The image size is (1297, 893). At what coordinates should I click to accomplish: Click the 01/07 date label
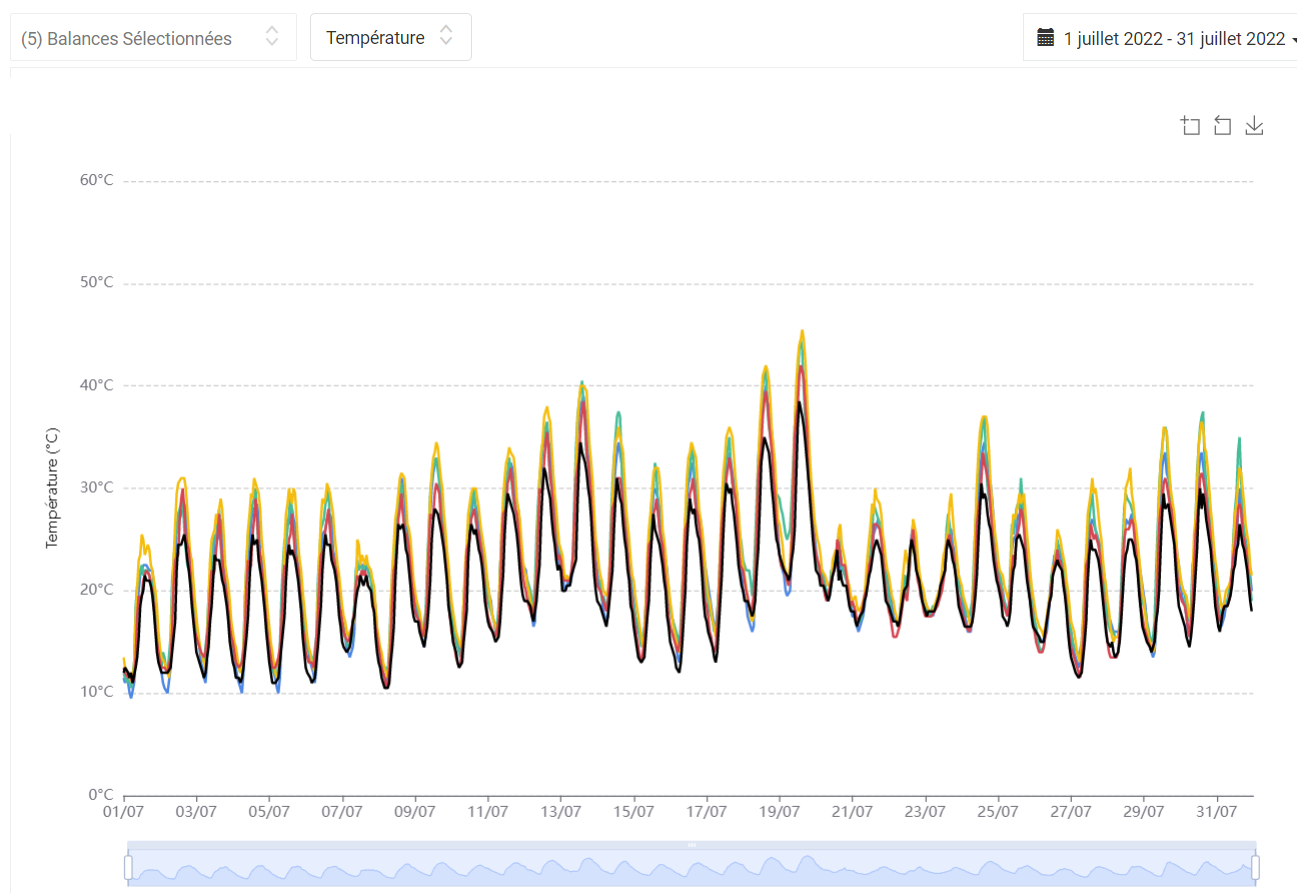(124, 812)
